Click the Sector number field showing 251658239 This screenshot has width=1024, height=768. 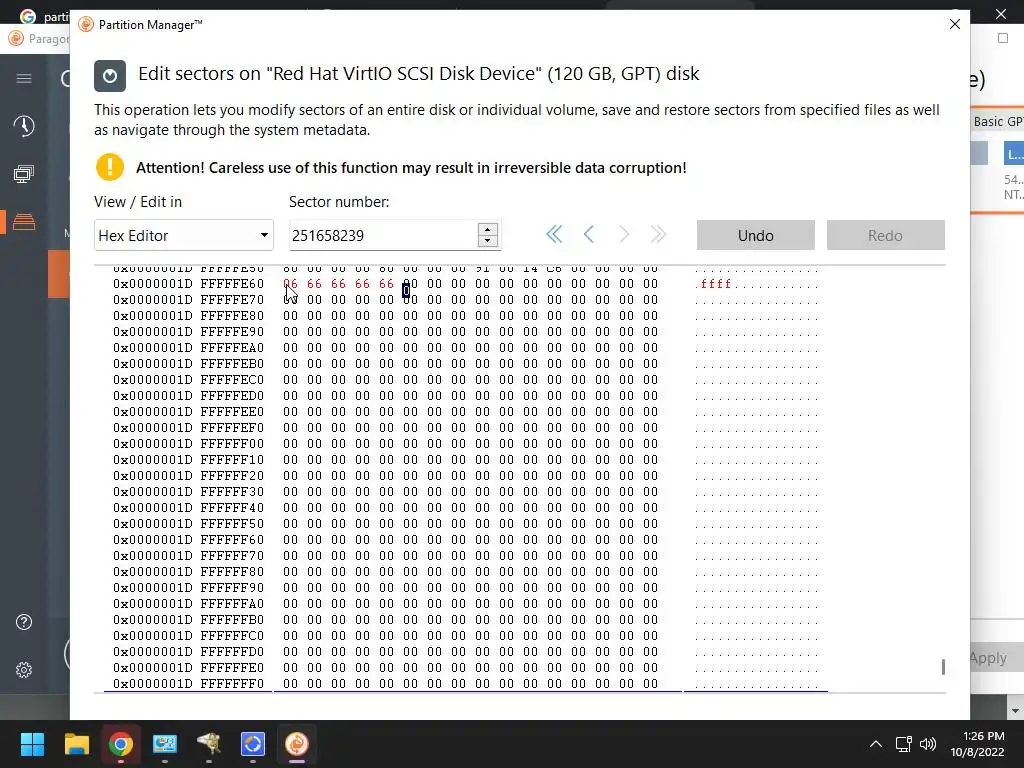coord(383,235)
